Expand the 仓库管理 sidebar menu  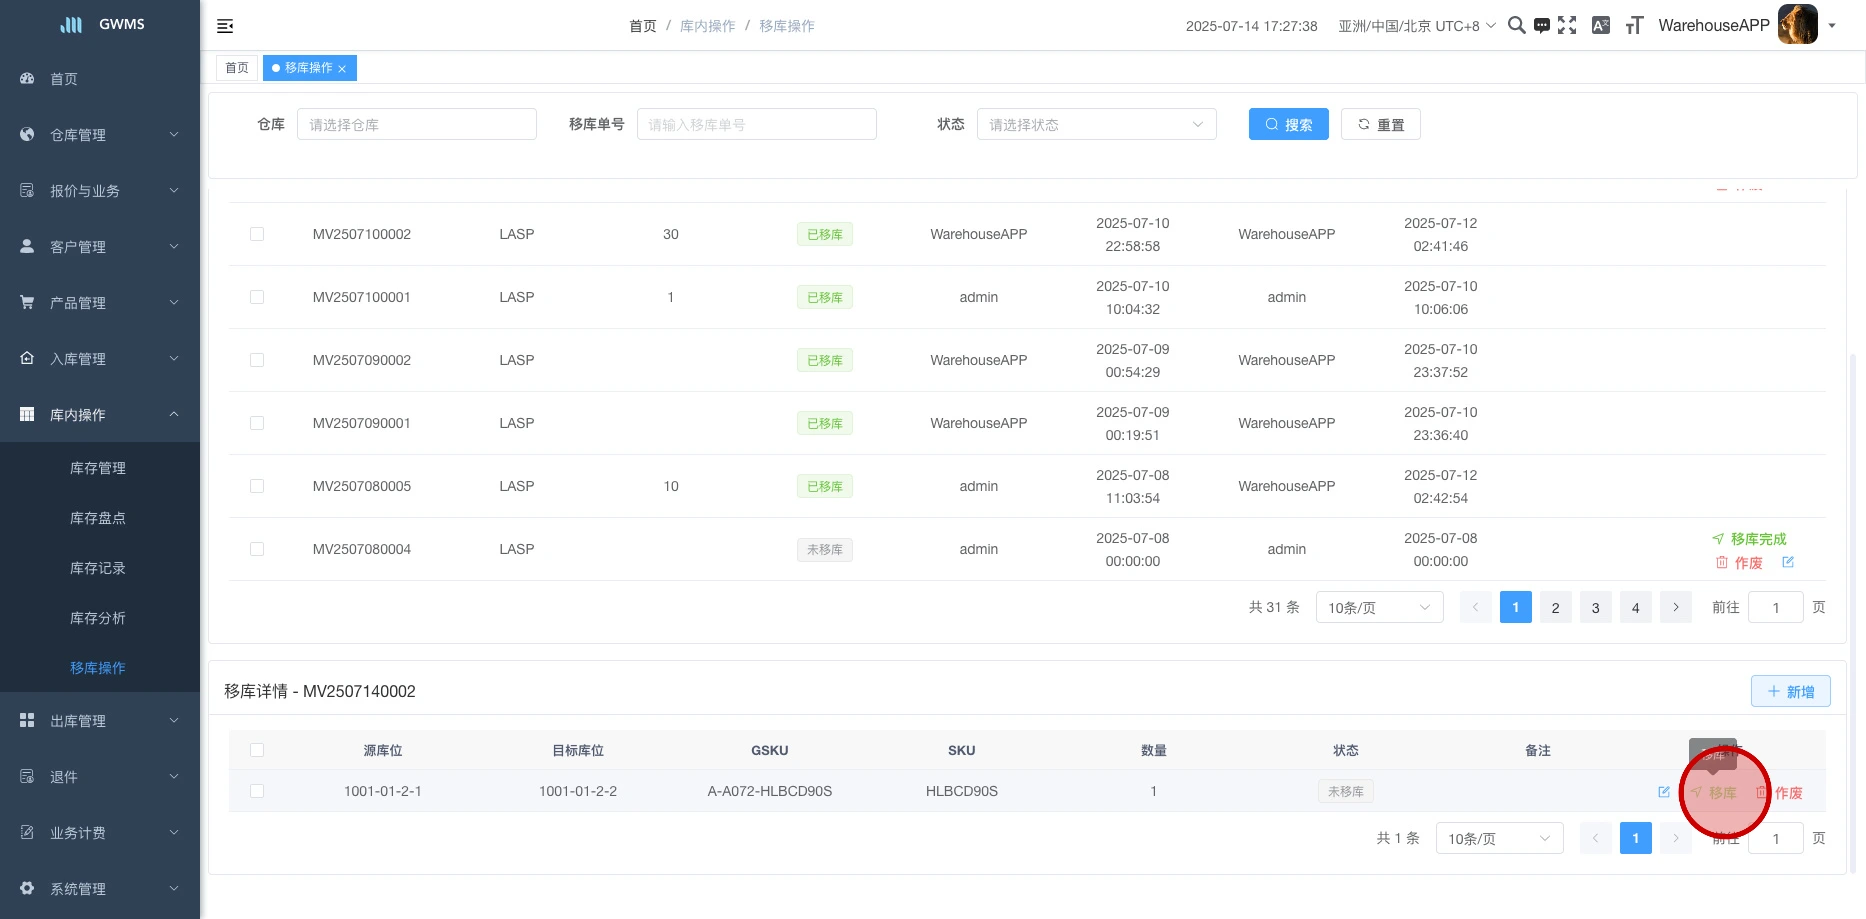(x=100, y=135)
